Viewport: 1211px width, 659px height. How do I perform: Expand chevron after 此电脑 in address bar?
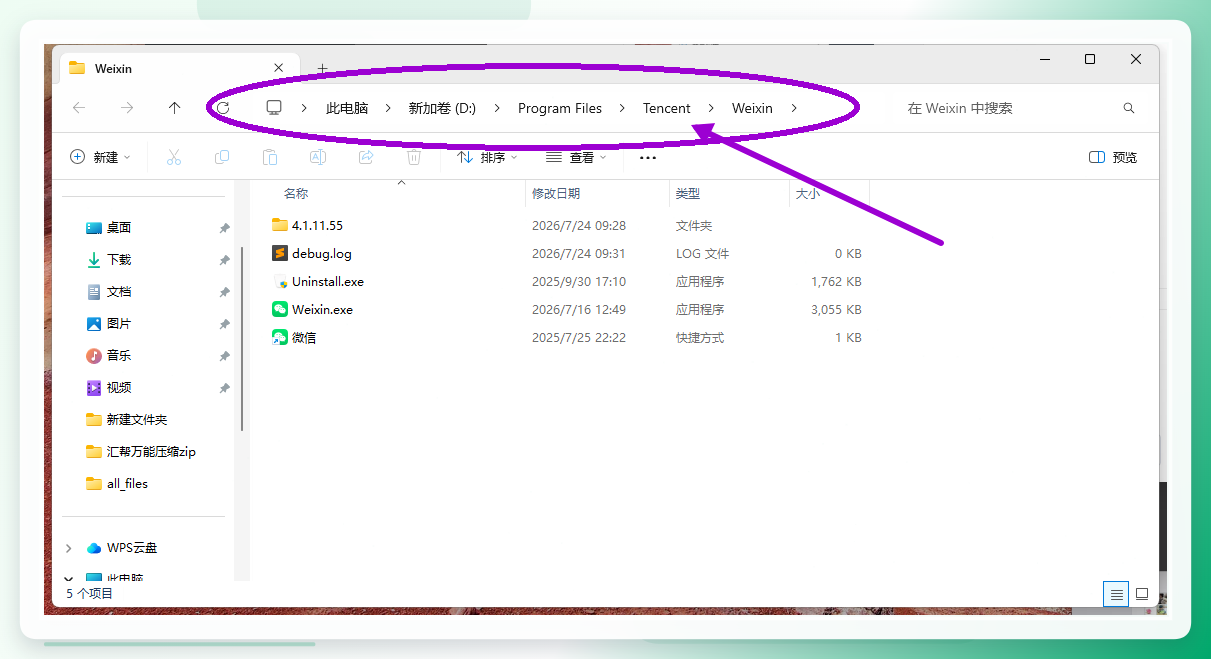pyautogui.click(x=387, y=108)
